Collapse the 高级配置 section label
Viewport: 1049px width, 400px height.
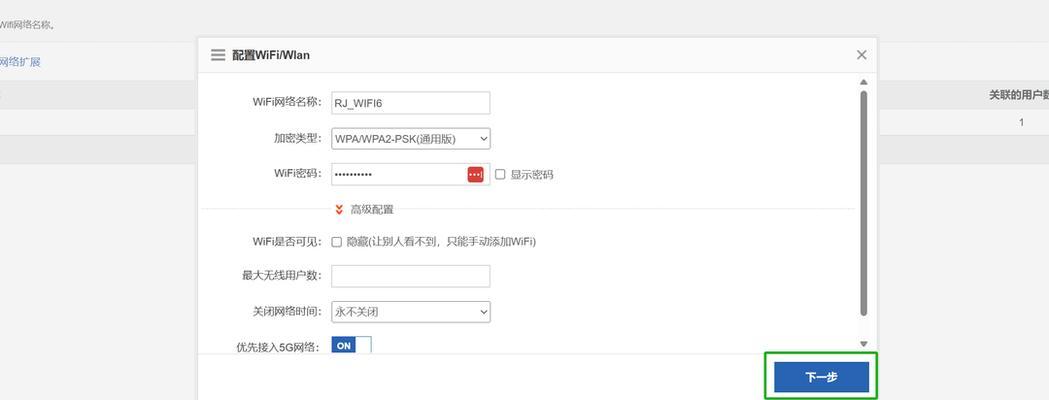tap(372, 209)
